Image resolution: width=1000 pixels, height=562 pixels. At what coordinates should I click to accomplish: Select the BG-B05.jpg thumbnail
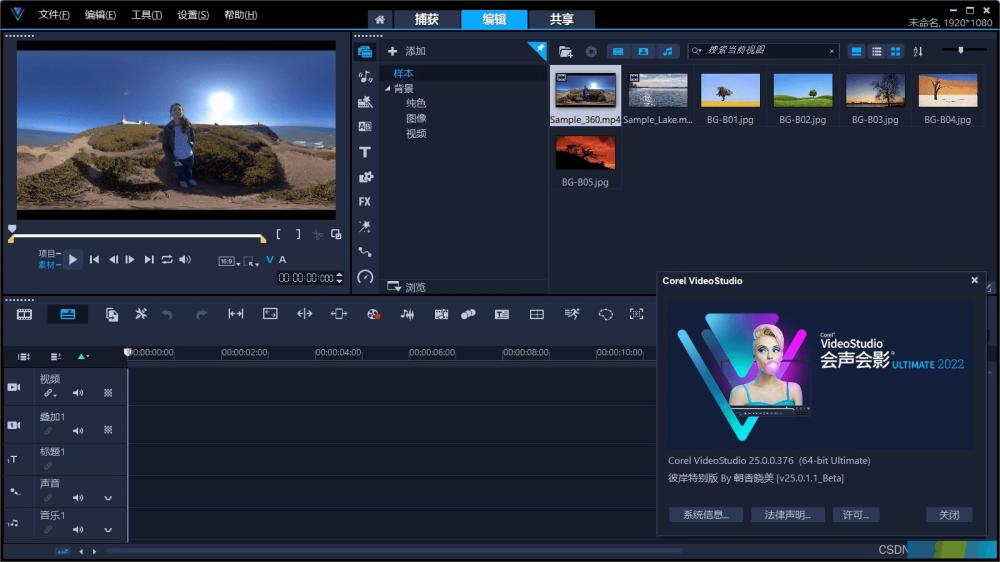pyautogui.click(x=585, y=152)
